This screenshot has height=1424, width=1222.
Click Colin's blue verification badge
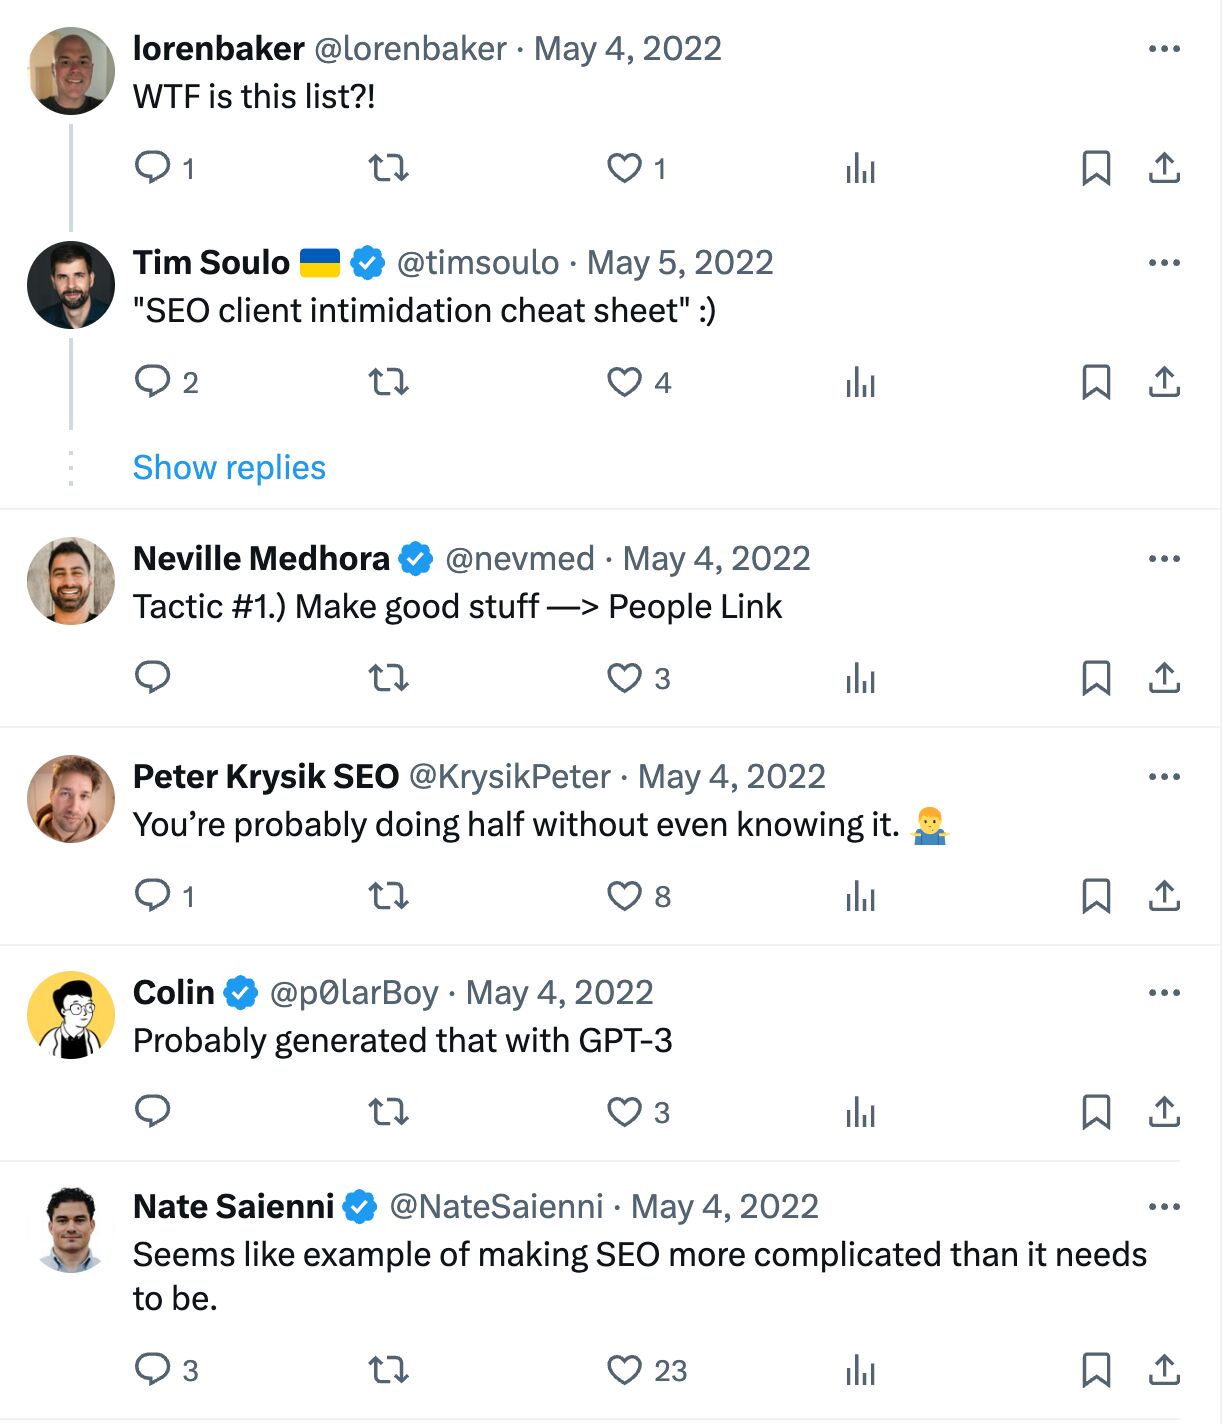[x=239, y=991]
